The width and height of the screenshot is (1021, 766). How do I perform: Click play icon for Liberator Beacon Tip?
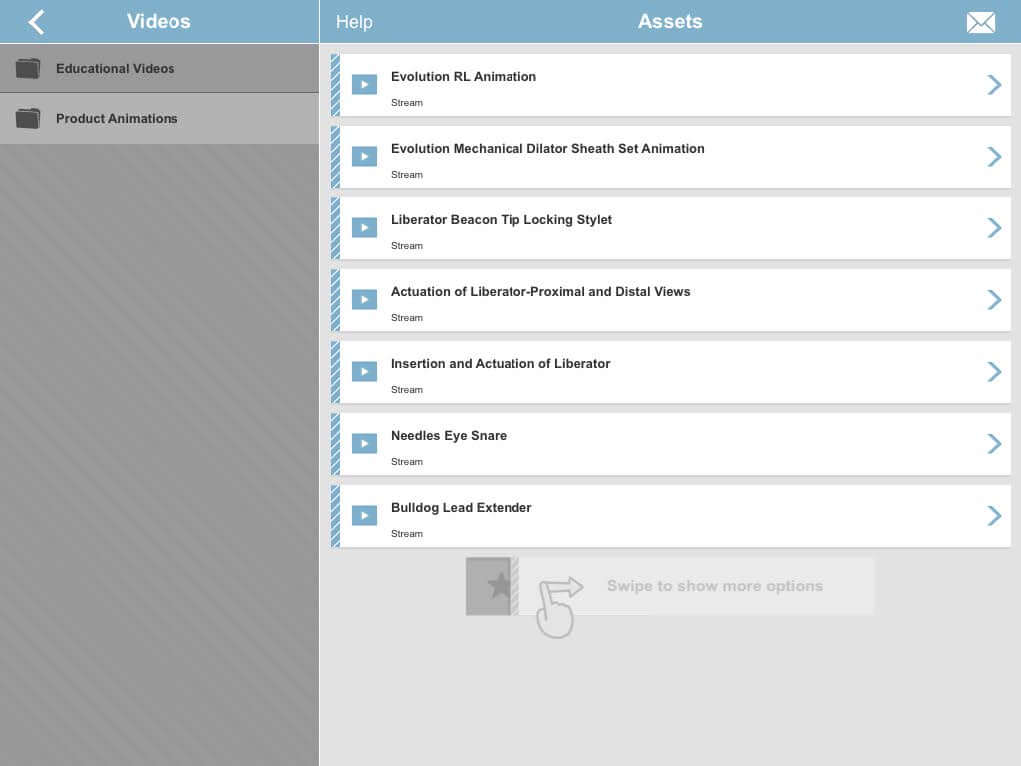364,228
